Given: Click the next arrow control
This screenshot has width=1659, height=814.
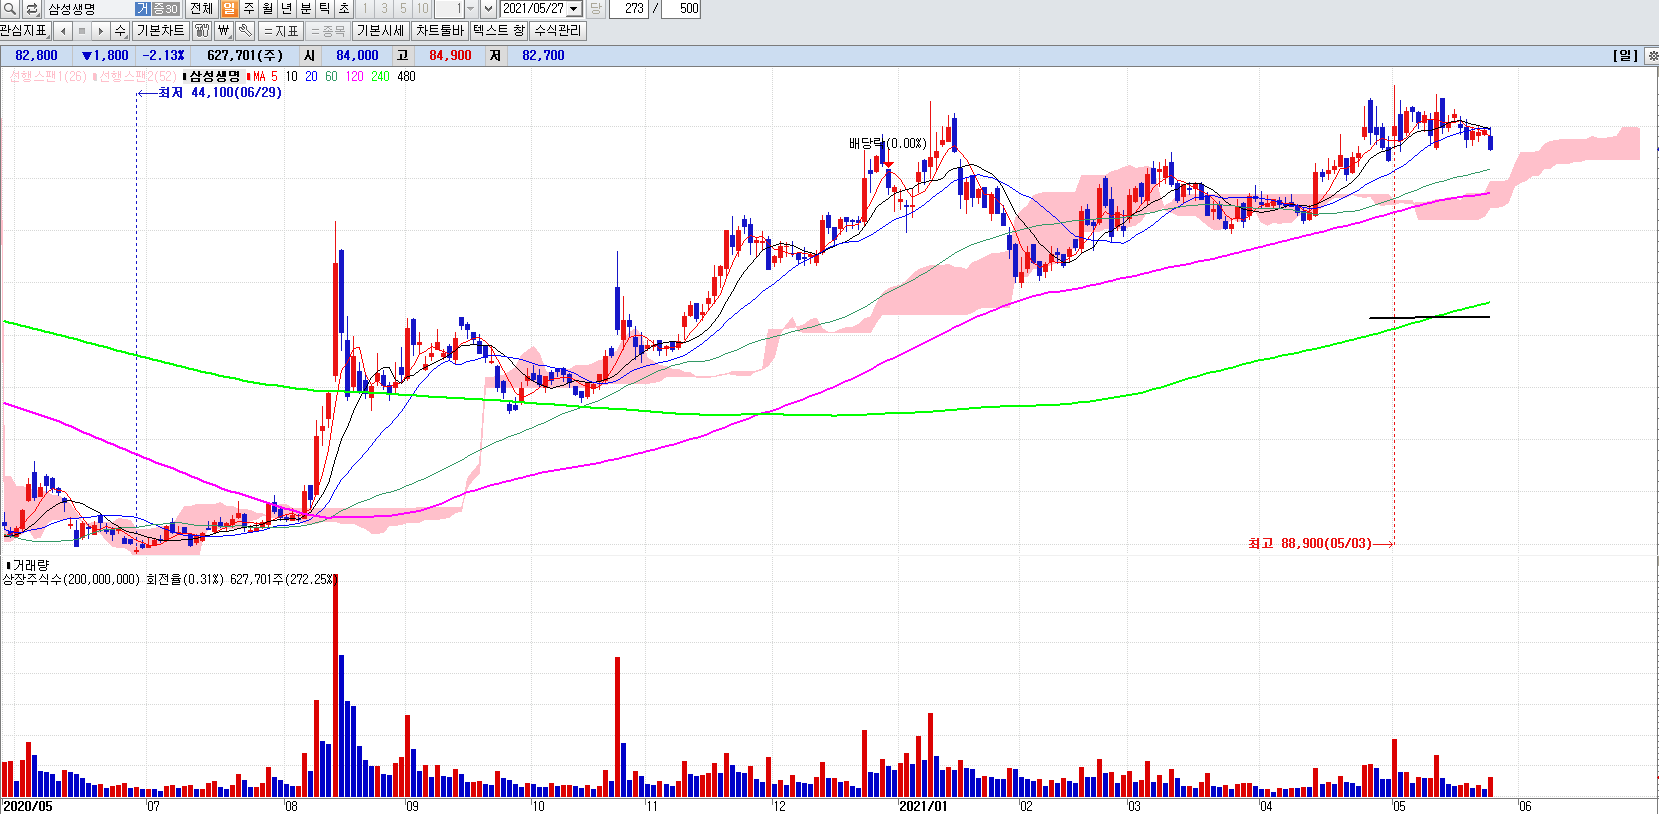Looking at the screenshot, I should click(101, 31).
